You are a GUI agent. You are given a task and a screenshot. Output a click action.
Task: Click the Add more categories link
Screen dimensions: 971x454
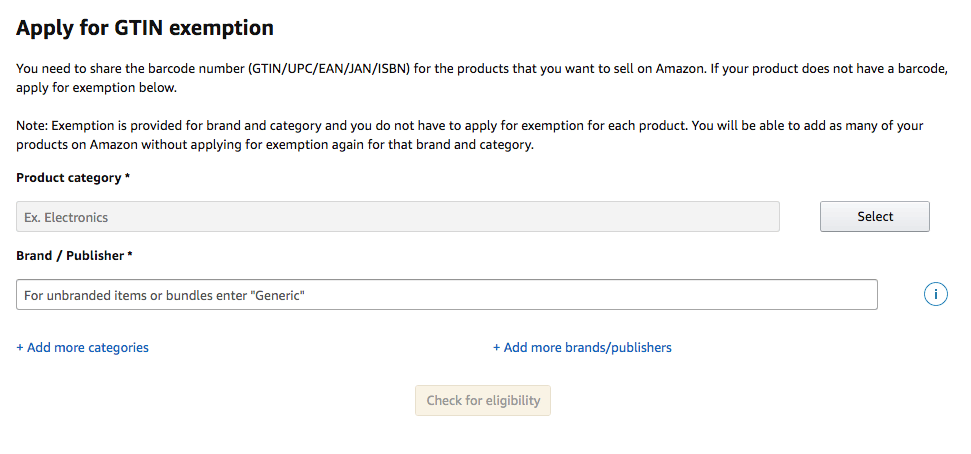click(x=82, y=347)
